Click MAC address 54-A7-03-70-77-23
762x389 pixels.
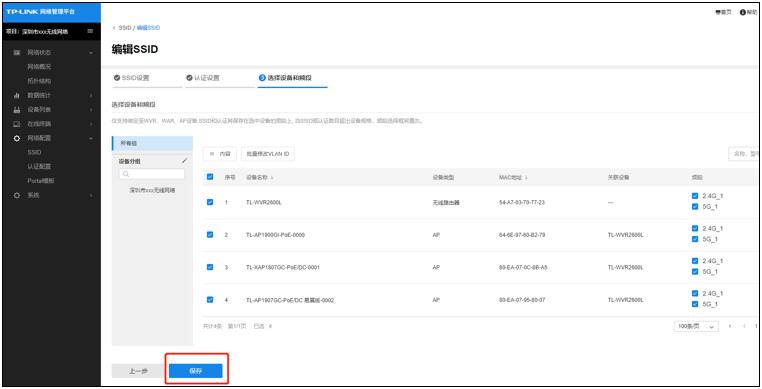(x=522, y=202)
